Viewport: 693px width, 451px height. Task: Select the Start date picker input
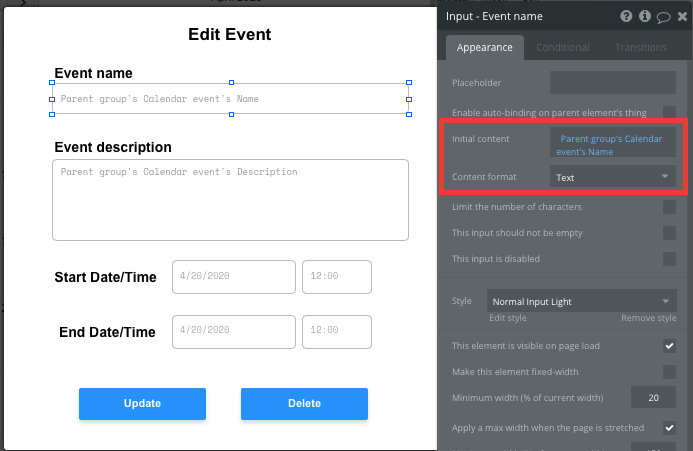coord(234,277)
